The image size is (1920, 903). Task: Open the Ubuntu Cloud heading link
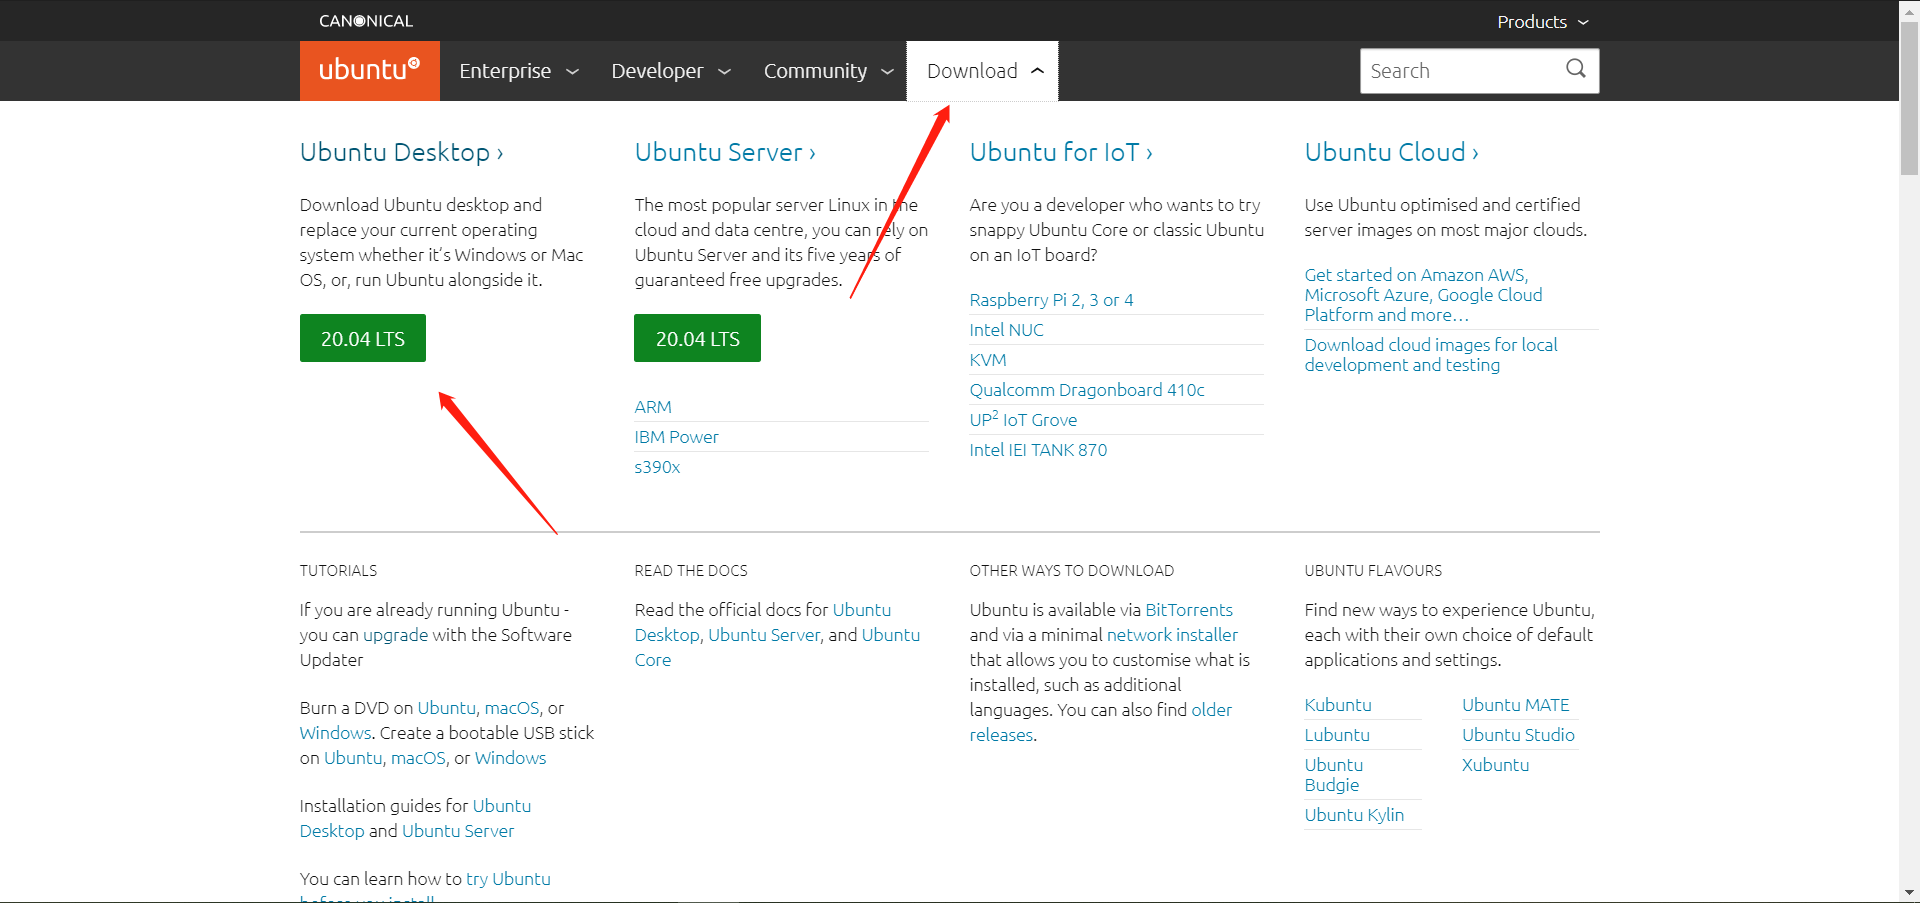coord(1391,152)
